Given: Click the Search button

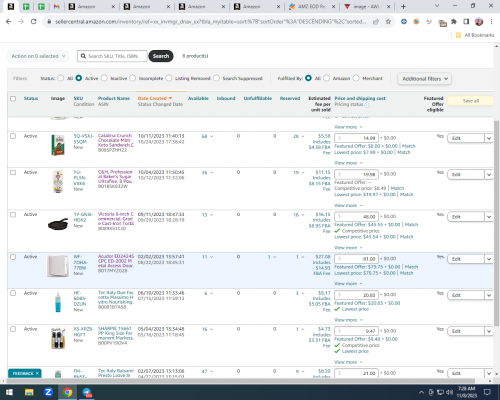Looking at the screenshot, I should (x=161, y=56).
